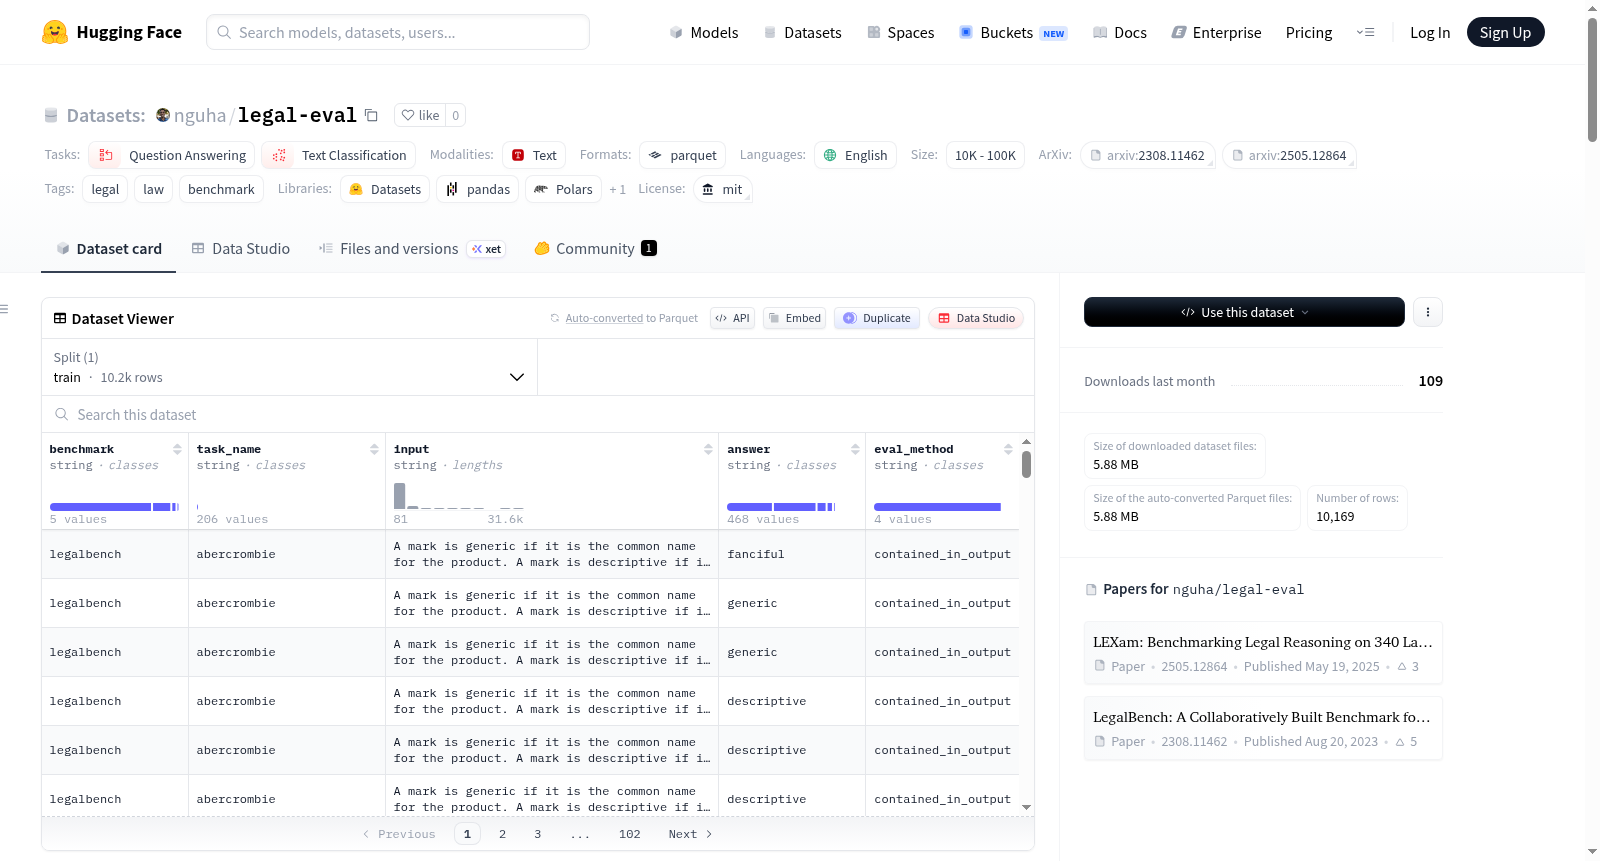
Task: Switch to the Data Studio tab
Action: coord(241,248)
